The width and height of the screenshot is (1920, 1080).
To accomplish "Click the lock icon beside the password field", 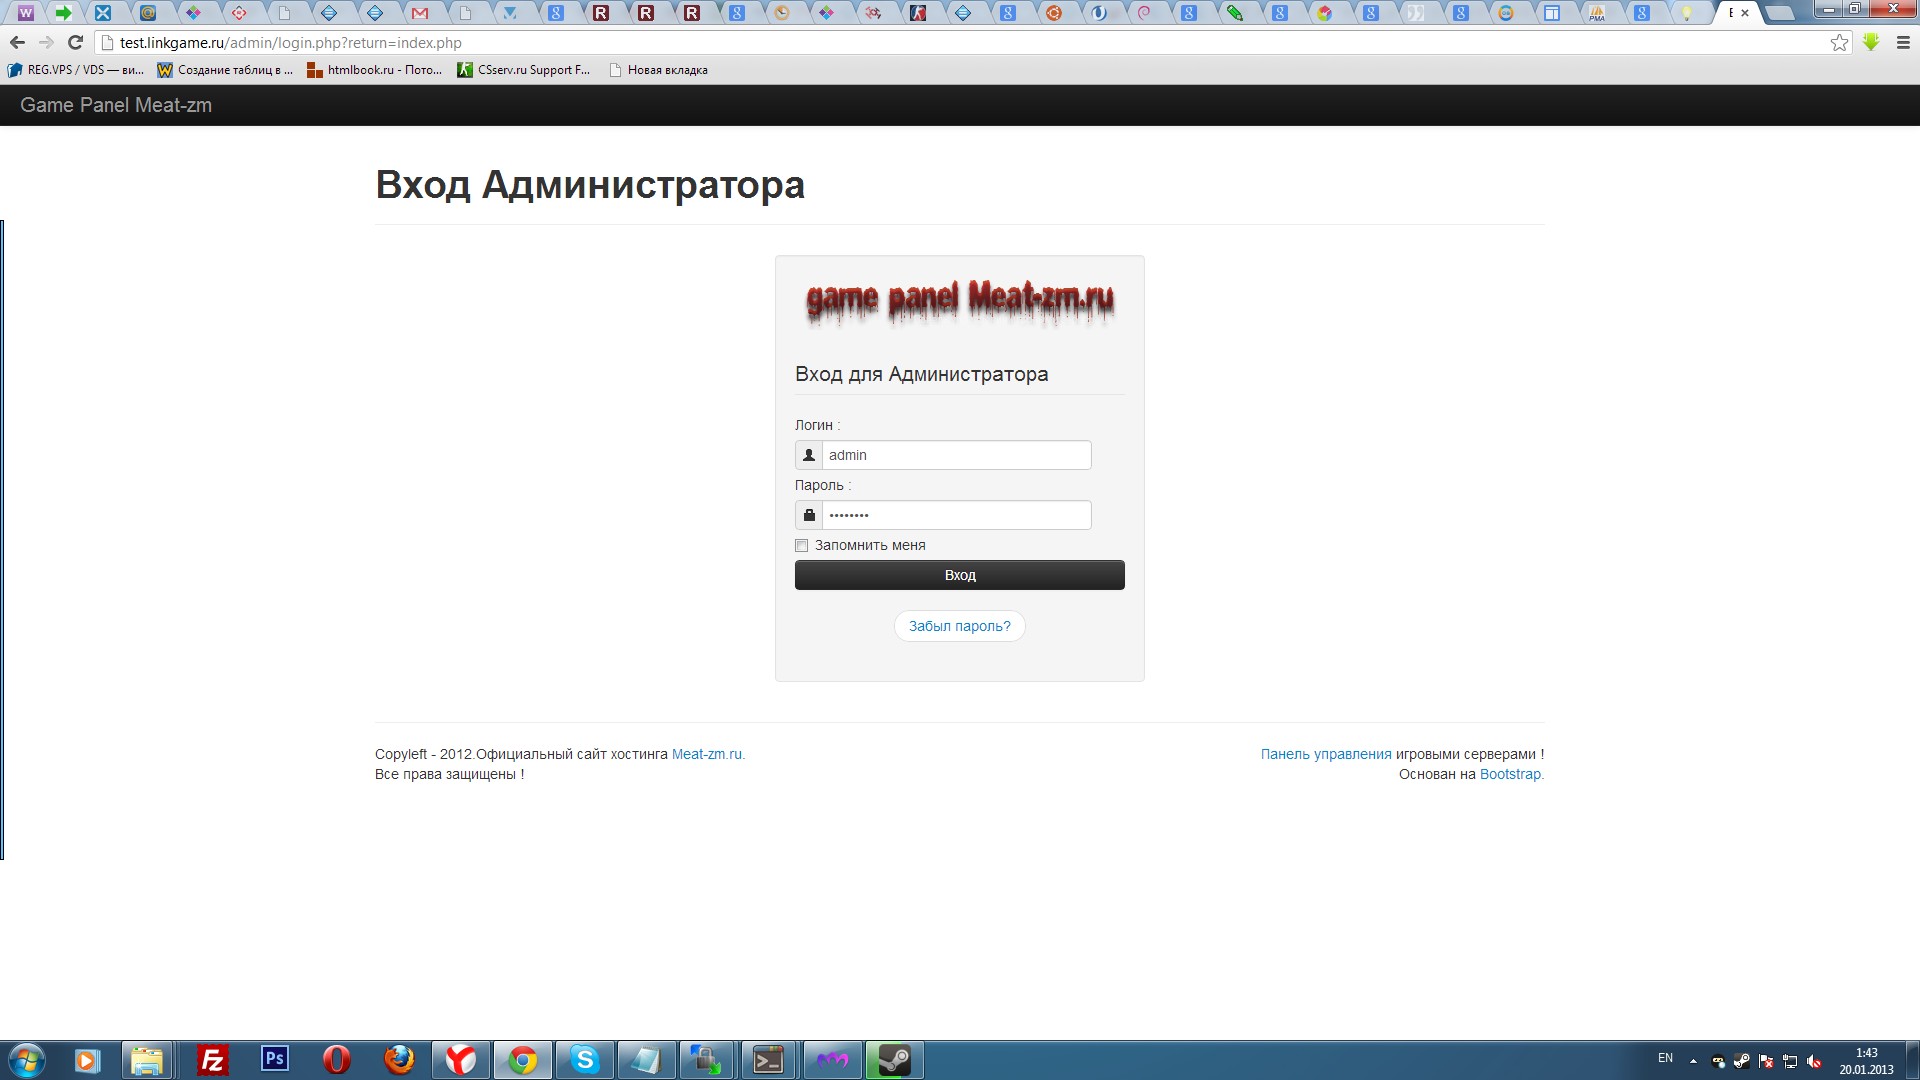I will pyautogui.click(x=809, y=515).
